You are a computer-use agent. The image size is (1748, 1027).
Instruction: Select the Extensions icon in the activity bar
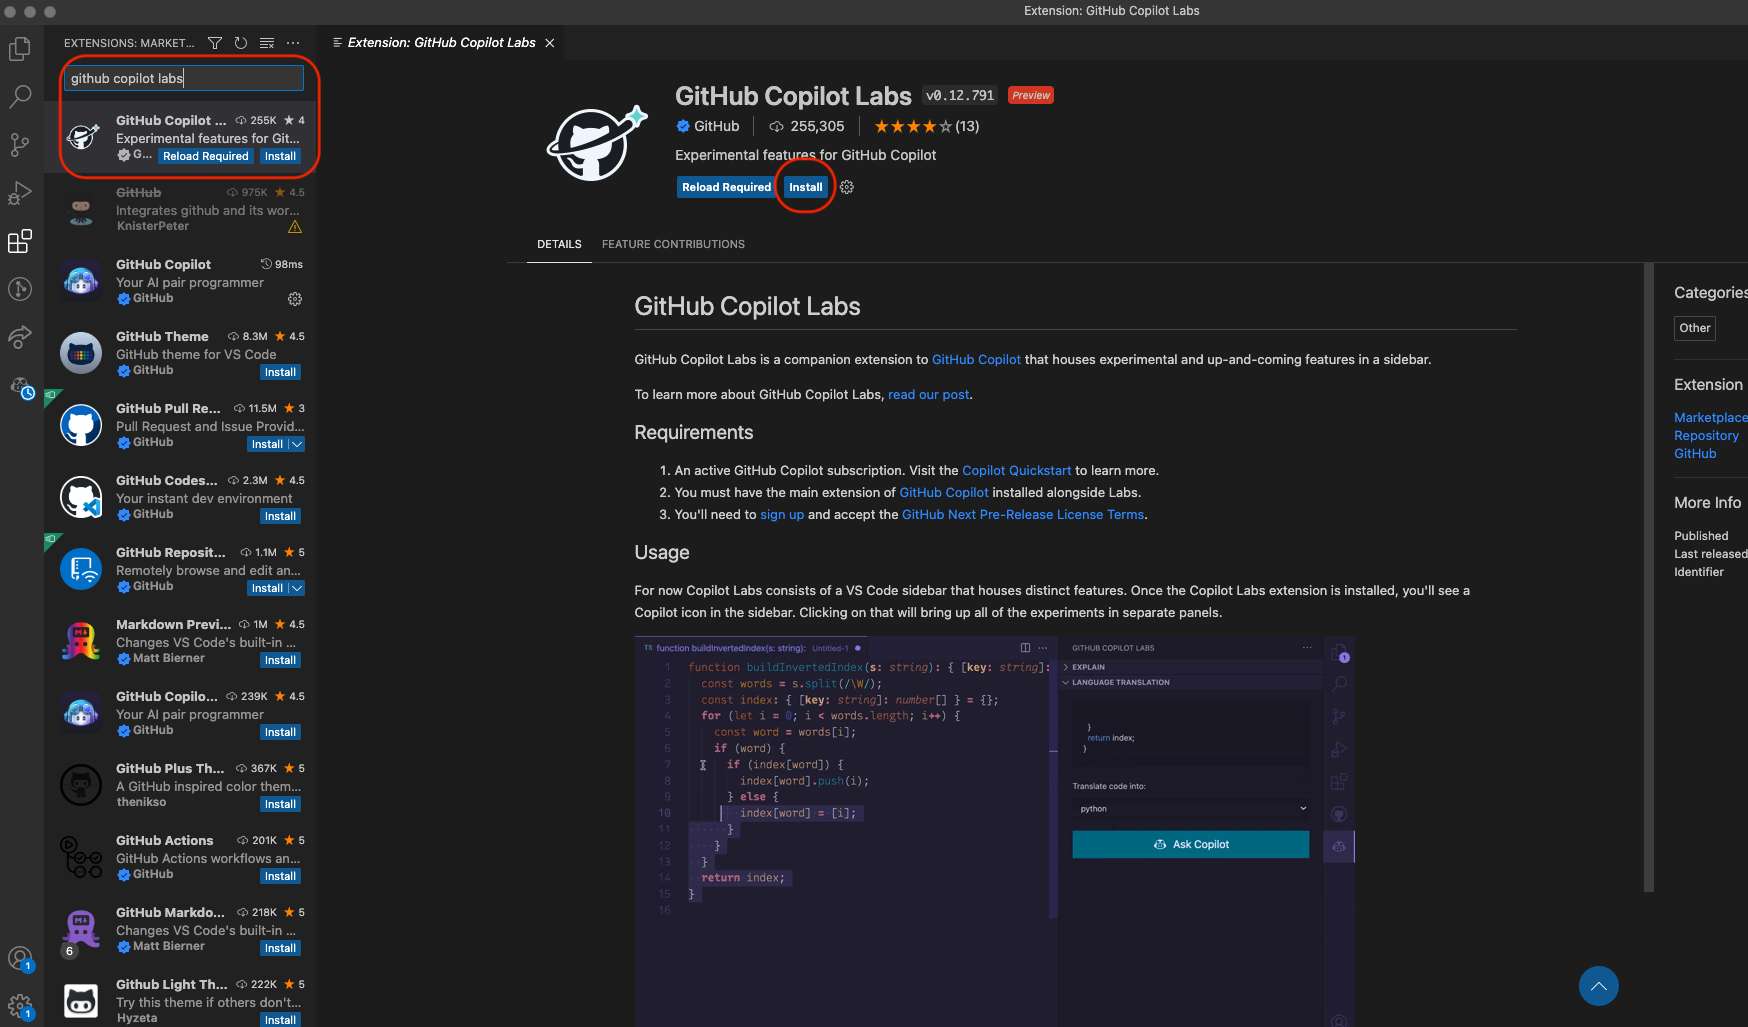19,241
